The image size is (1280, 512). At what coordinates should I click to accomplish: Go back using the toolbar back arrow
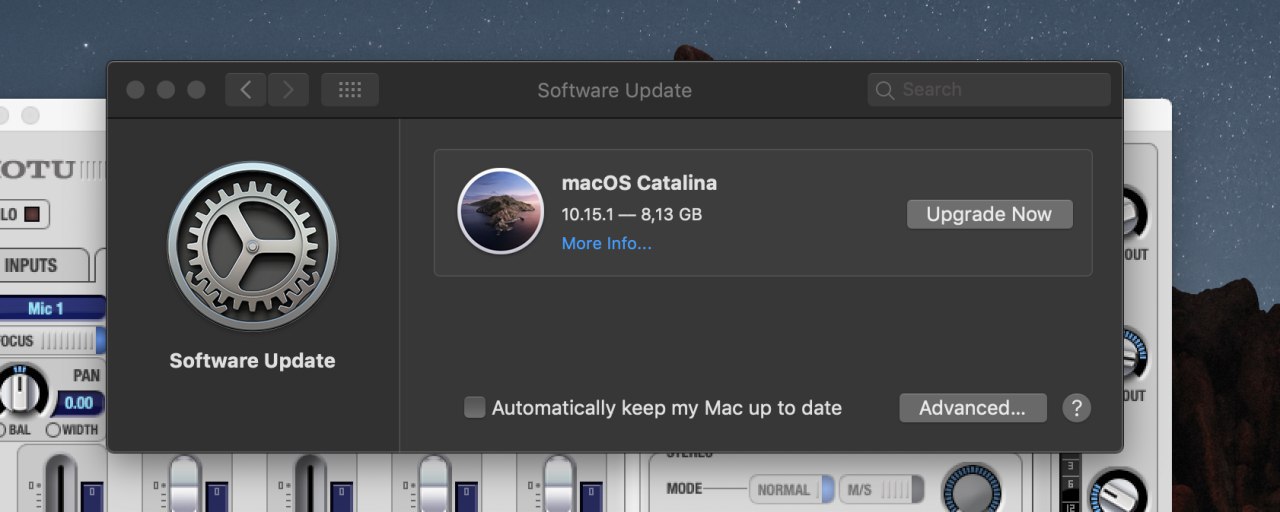pos(246,90)
